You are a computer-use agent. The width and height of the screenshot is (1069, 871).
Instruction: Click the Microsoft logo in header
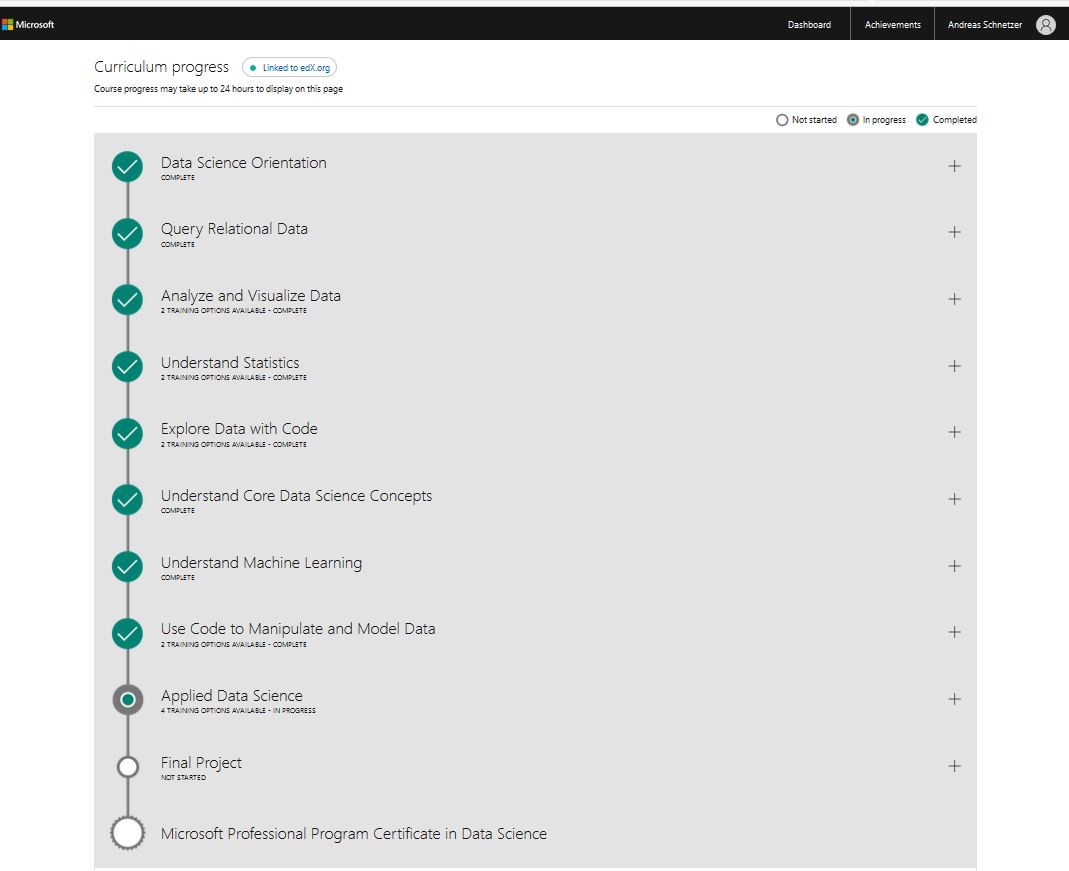pyautogui.click(x=28, y=25)
